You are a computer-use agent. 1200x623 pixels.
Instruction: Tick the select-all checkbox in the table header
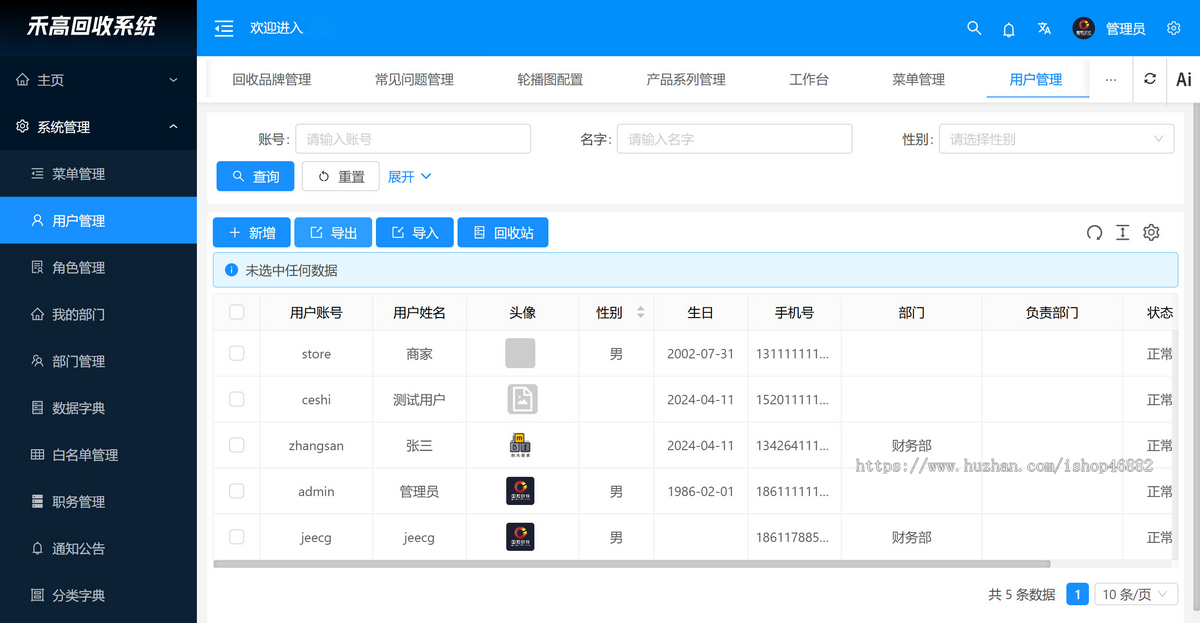pos(237,312)
